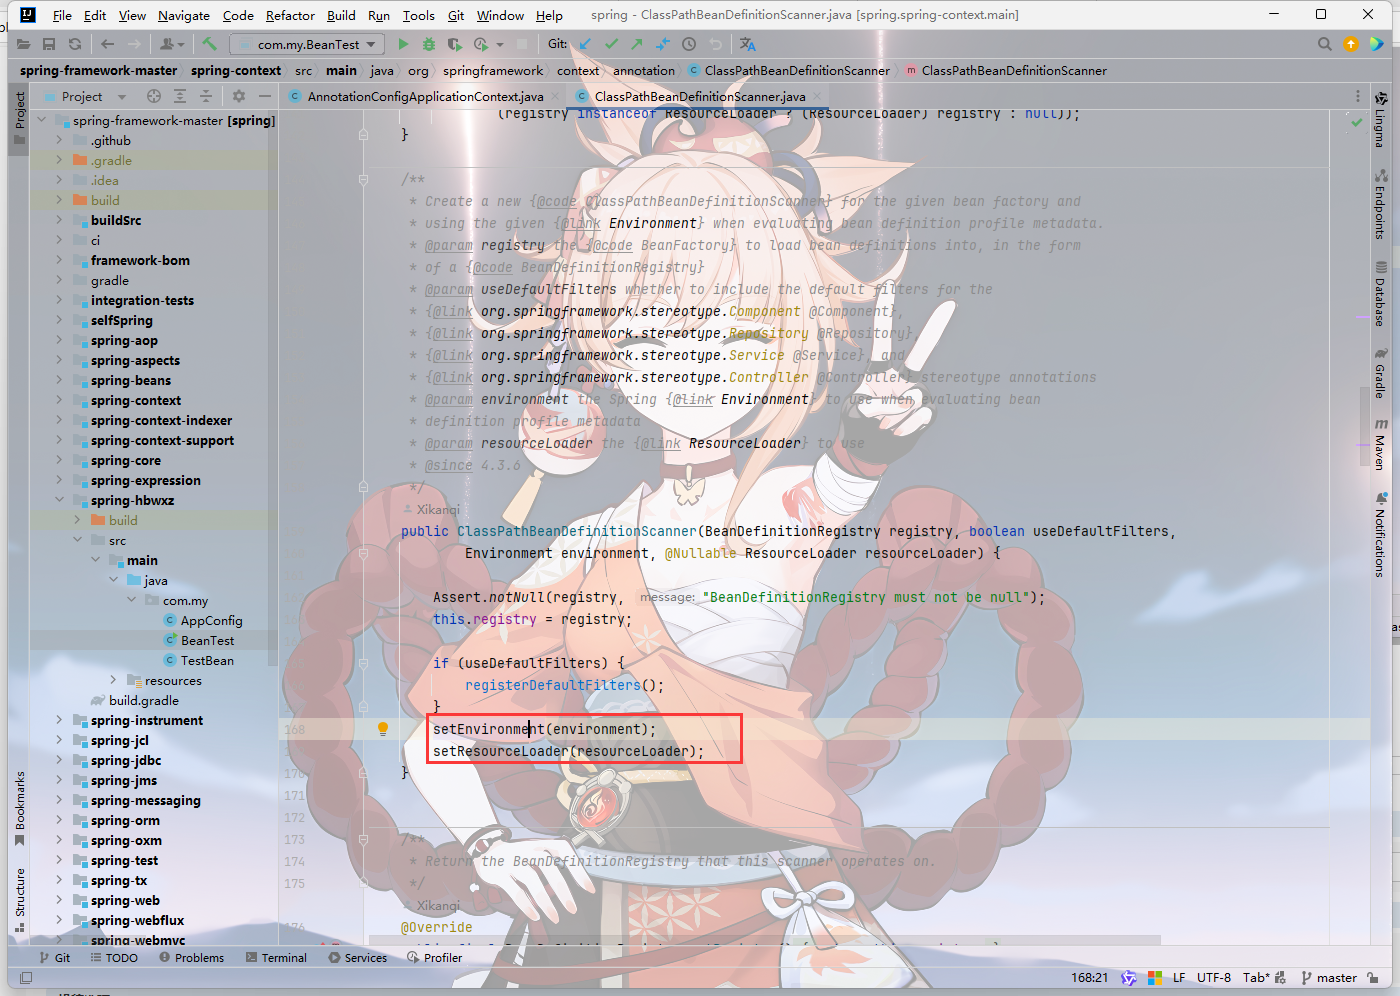
Task: Expand the spring-webflux module
Action: pyautogui.click(x=59, y=920)
